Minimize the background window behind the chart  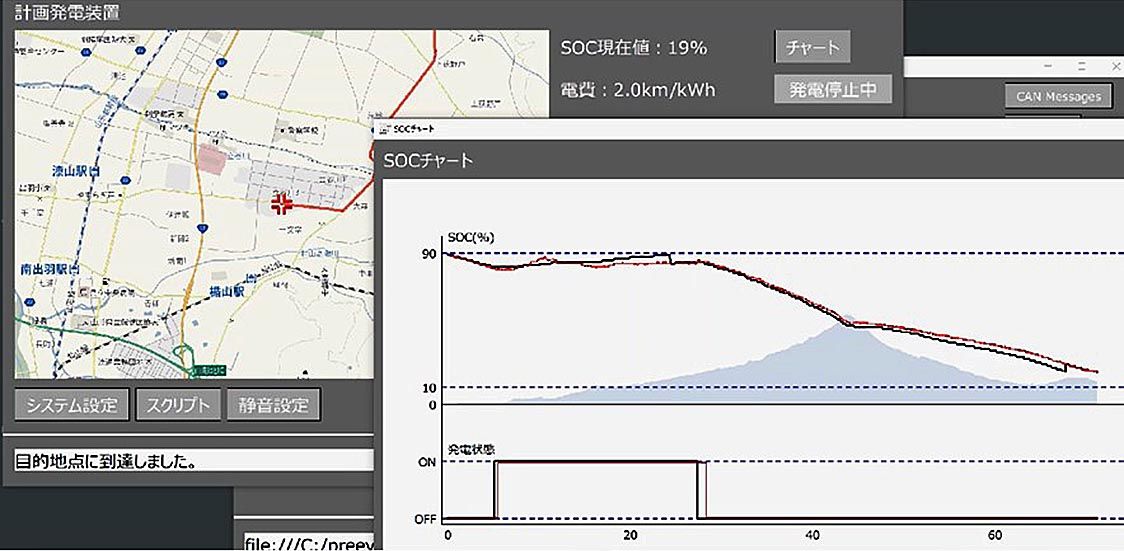1049,65
